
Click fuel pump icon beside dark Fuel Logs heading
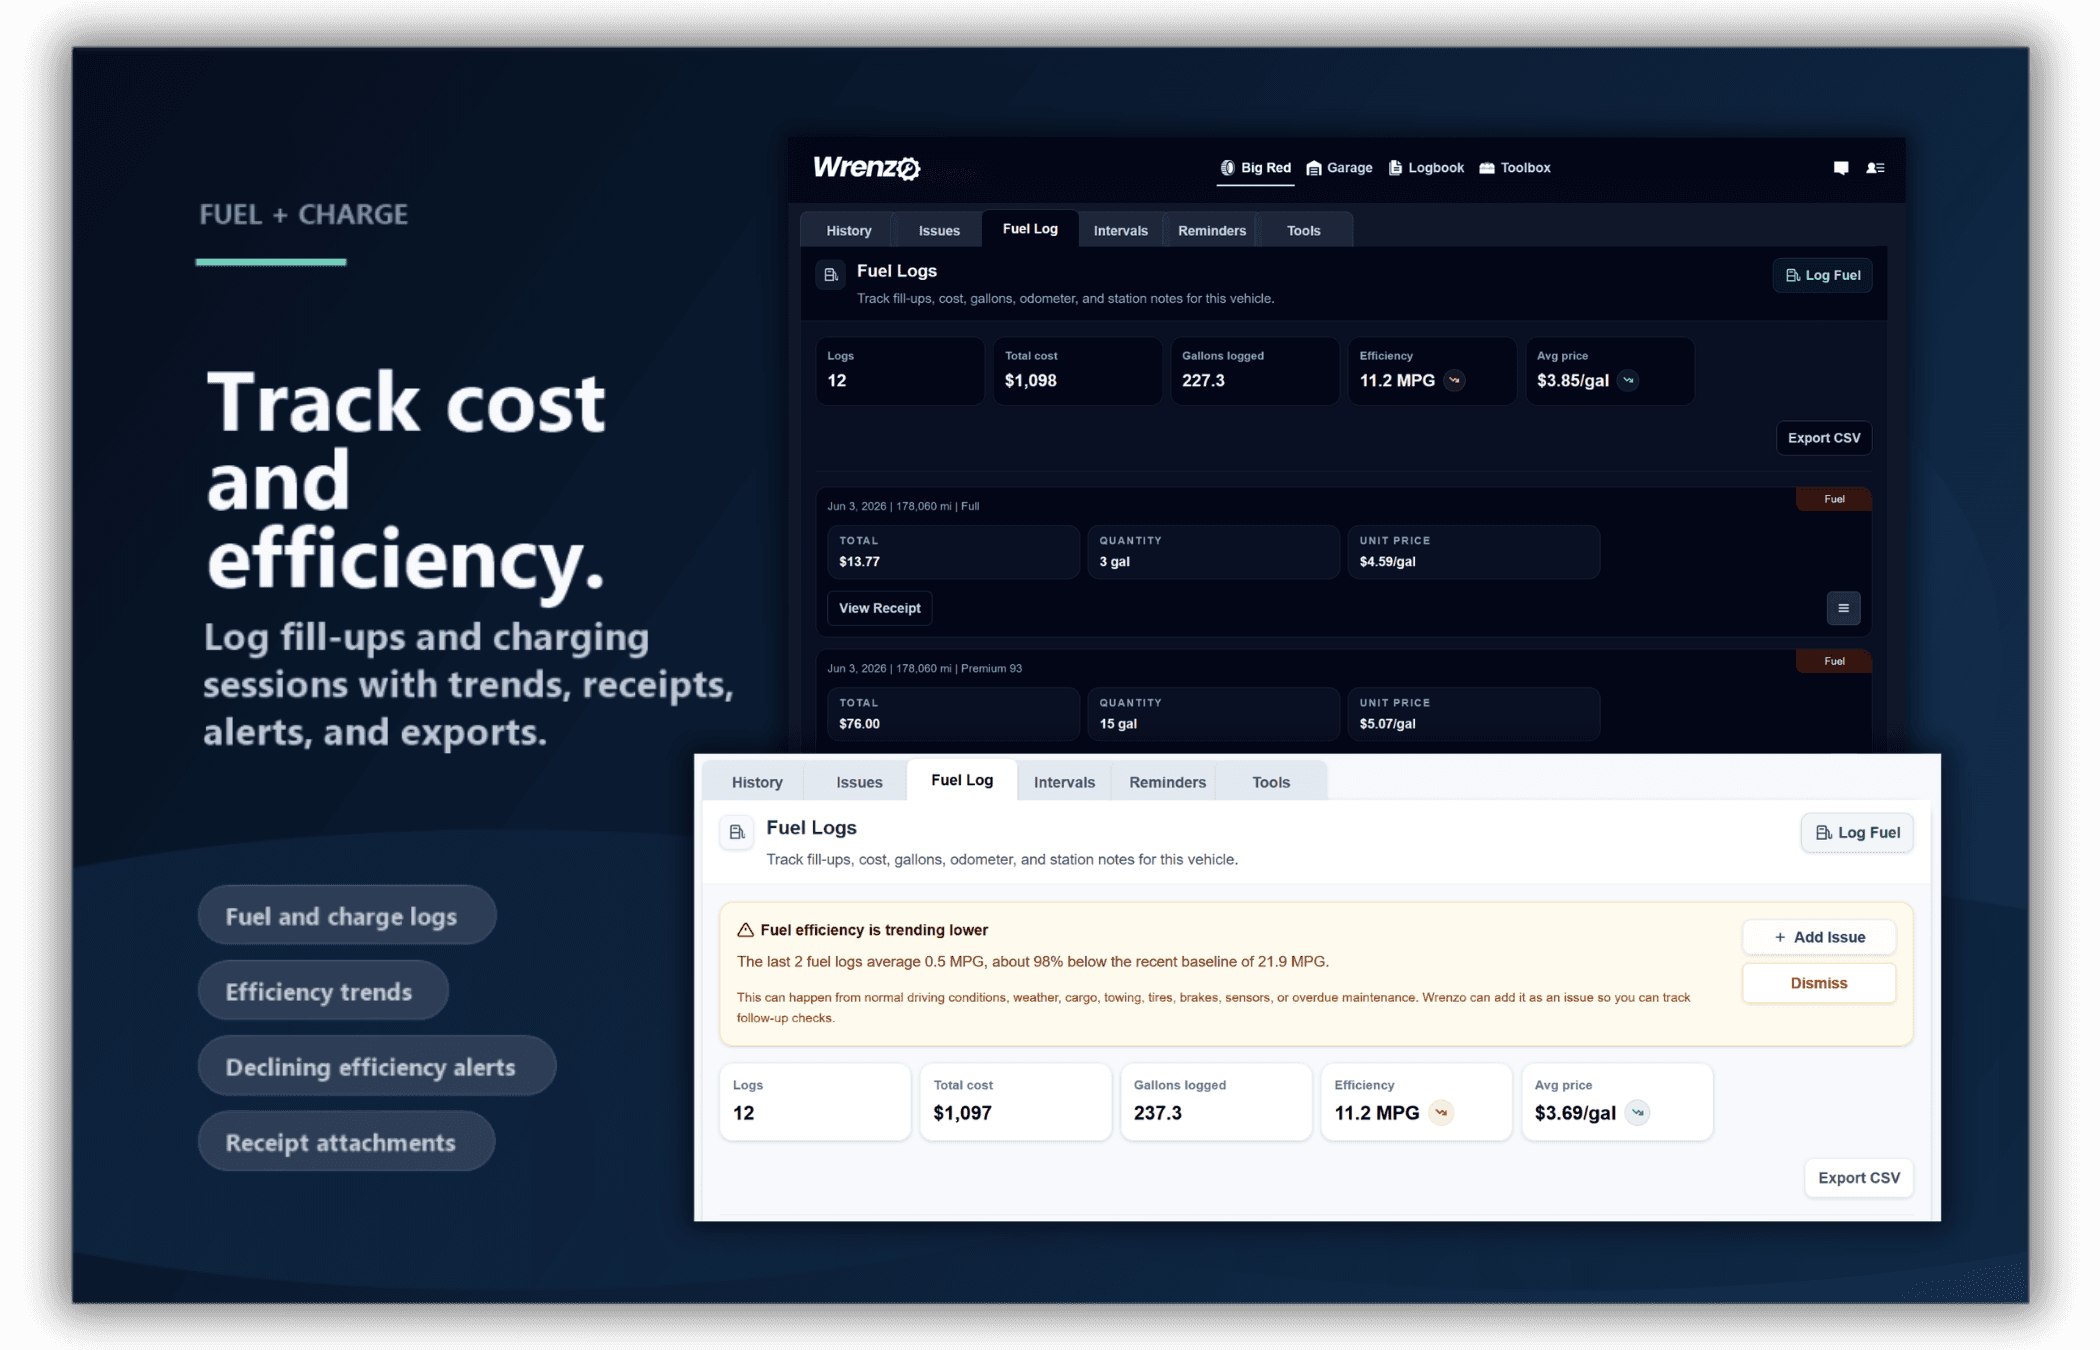click(x=831, y=274)
